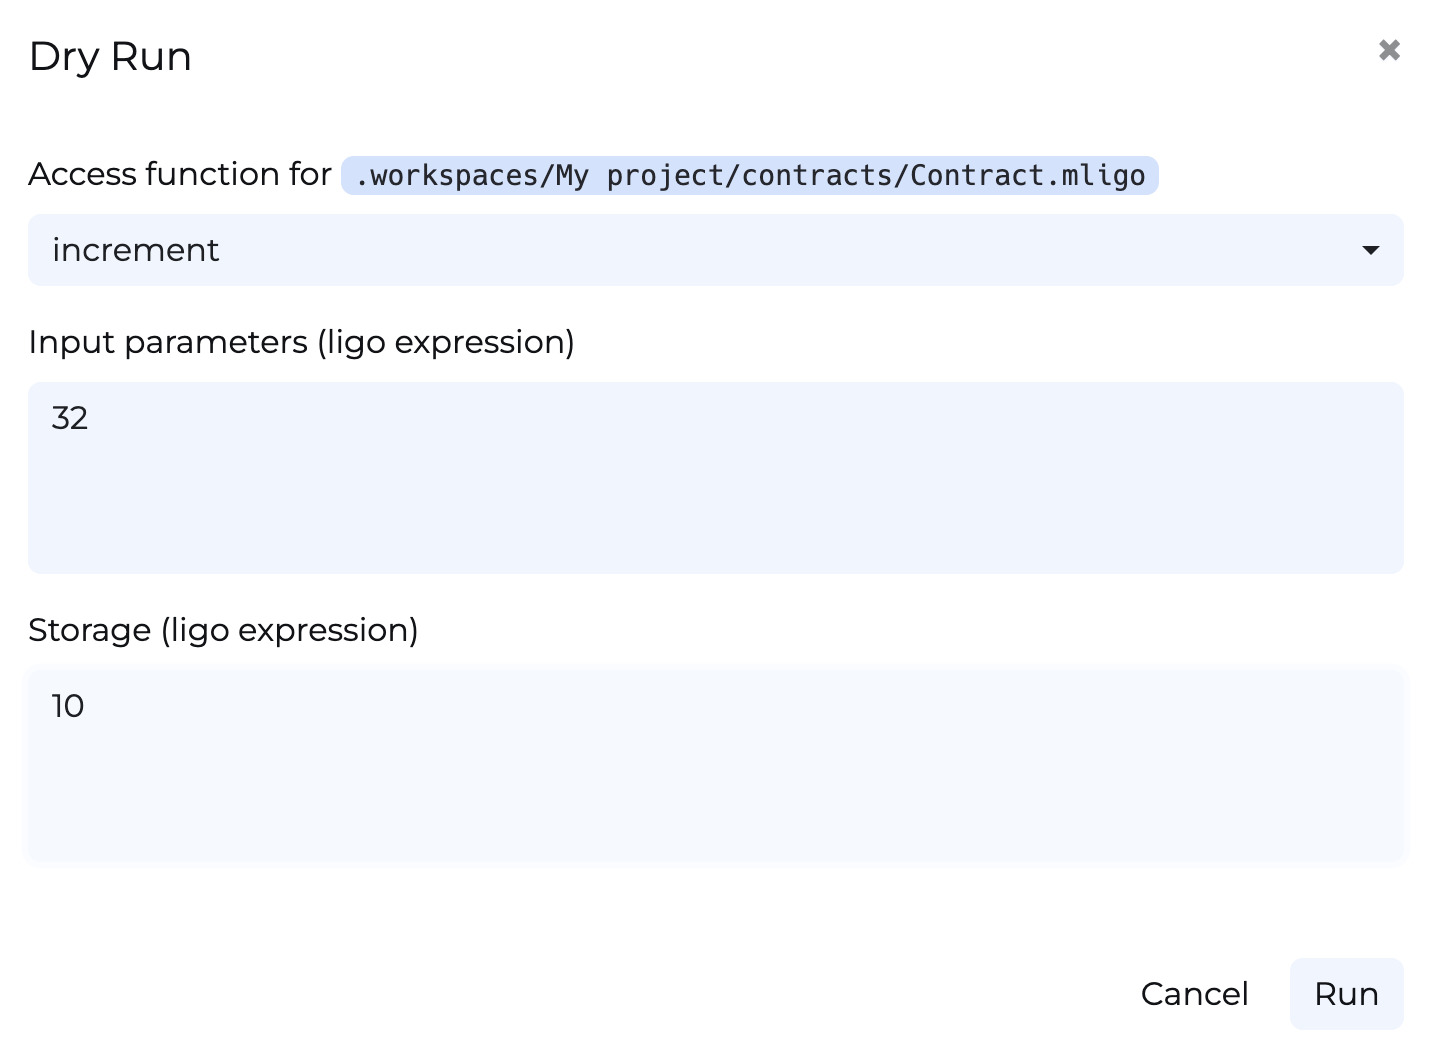This screenshot has height=1050, width=1432.
Task: Click the 'Access function for' label
Action: (180, 174)
